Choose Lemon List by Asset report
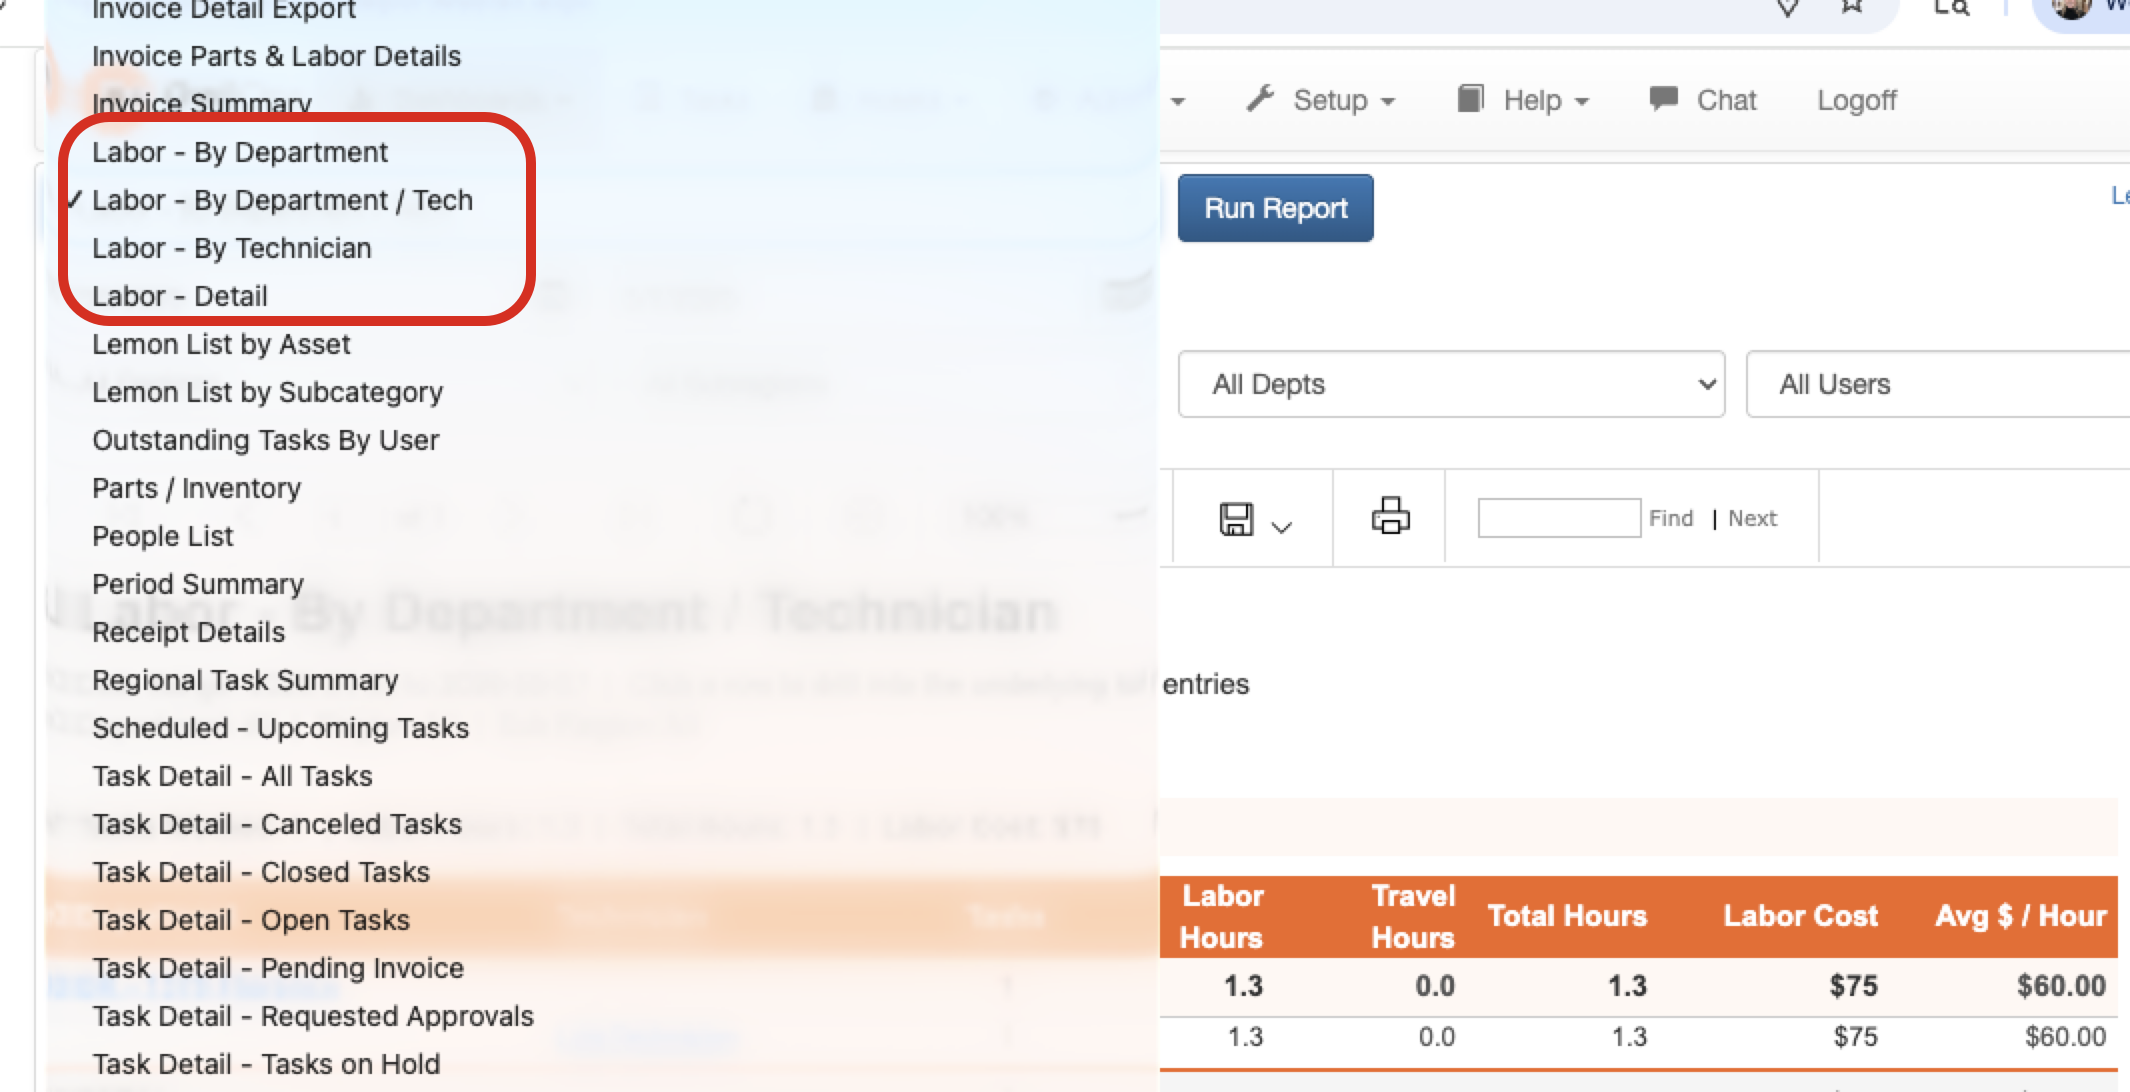The image size is (2130, 1092). click(221, 344)
